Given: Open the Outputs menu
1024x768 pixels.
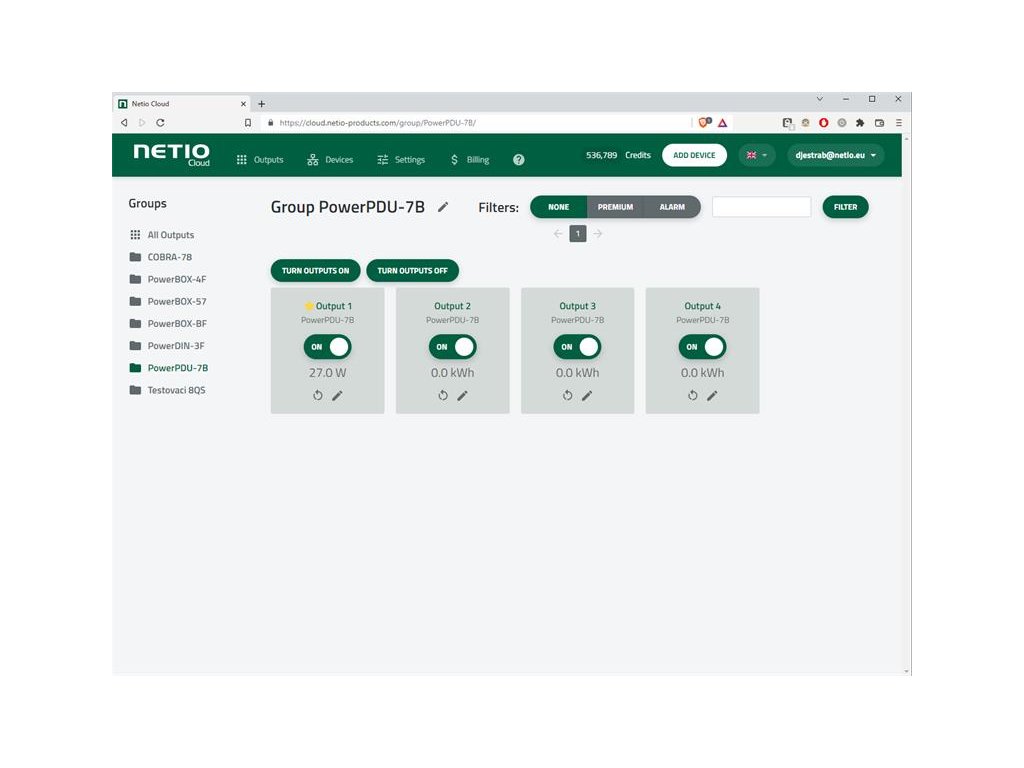Looking at the screenshot, I should tap(260, 159).
